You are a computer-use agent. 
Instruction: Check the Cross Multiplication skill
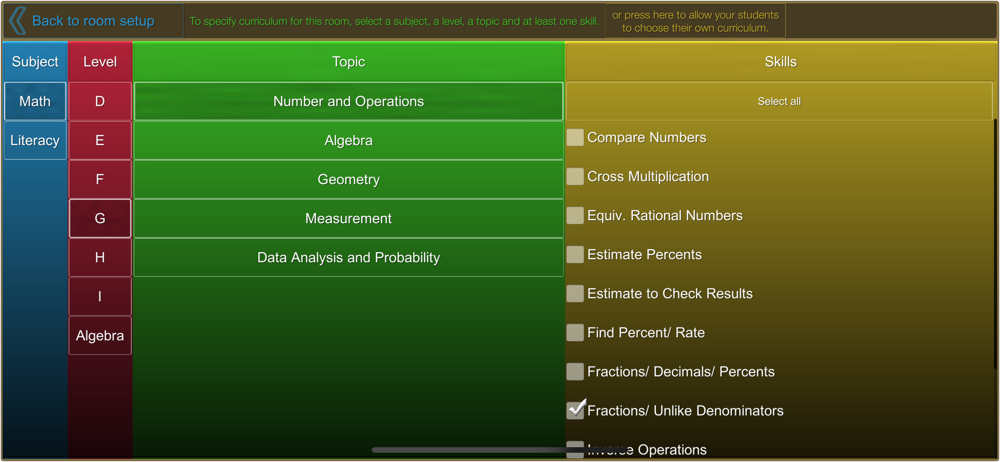coord(575,177)
